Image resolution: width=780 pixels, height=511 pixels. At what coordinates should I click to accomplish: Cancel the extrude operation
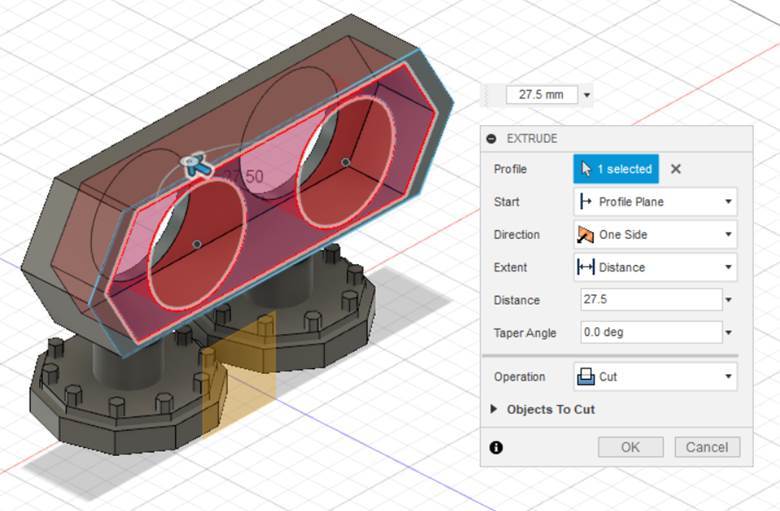[x=707, y=447]
